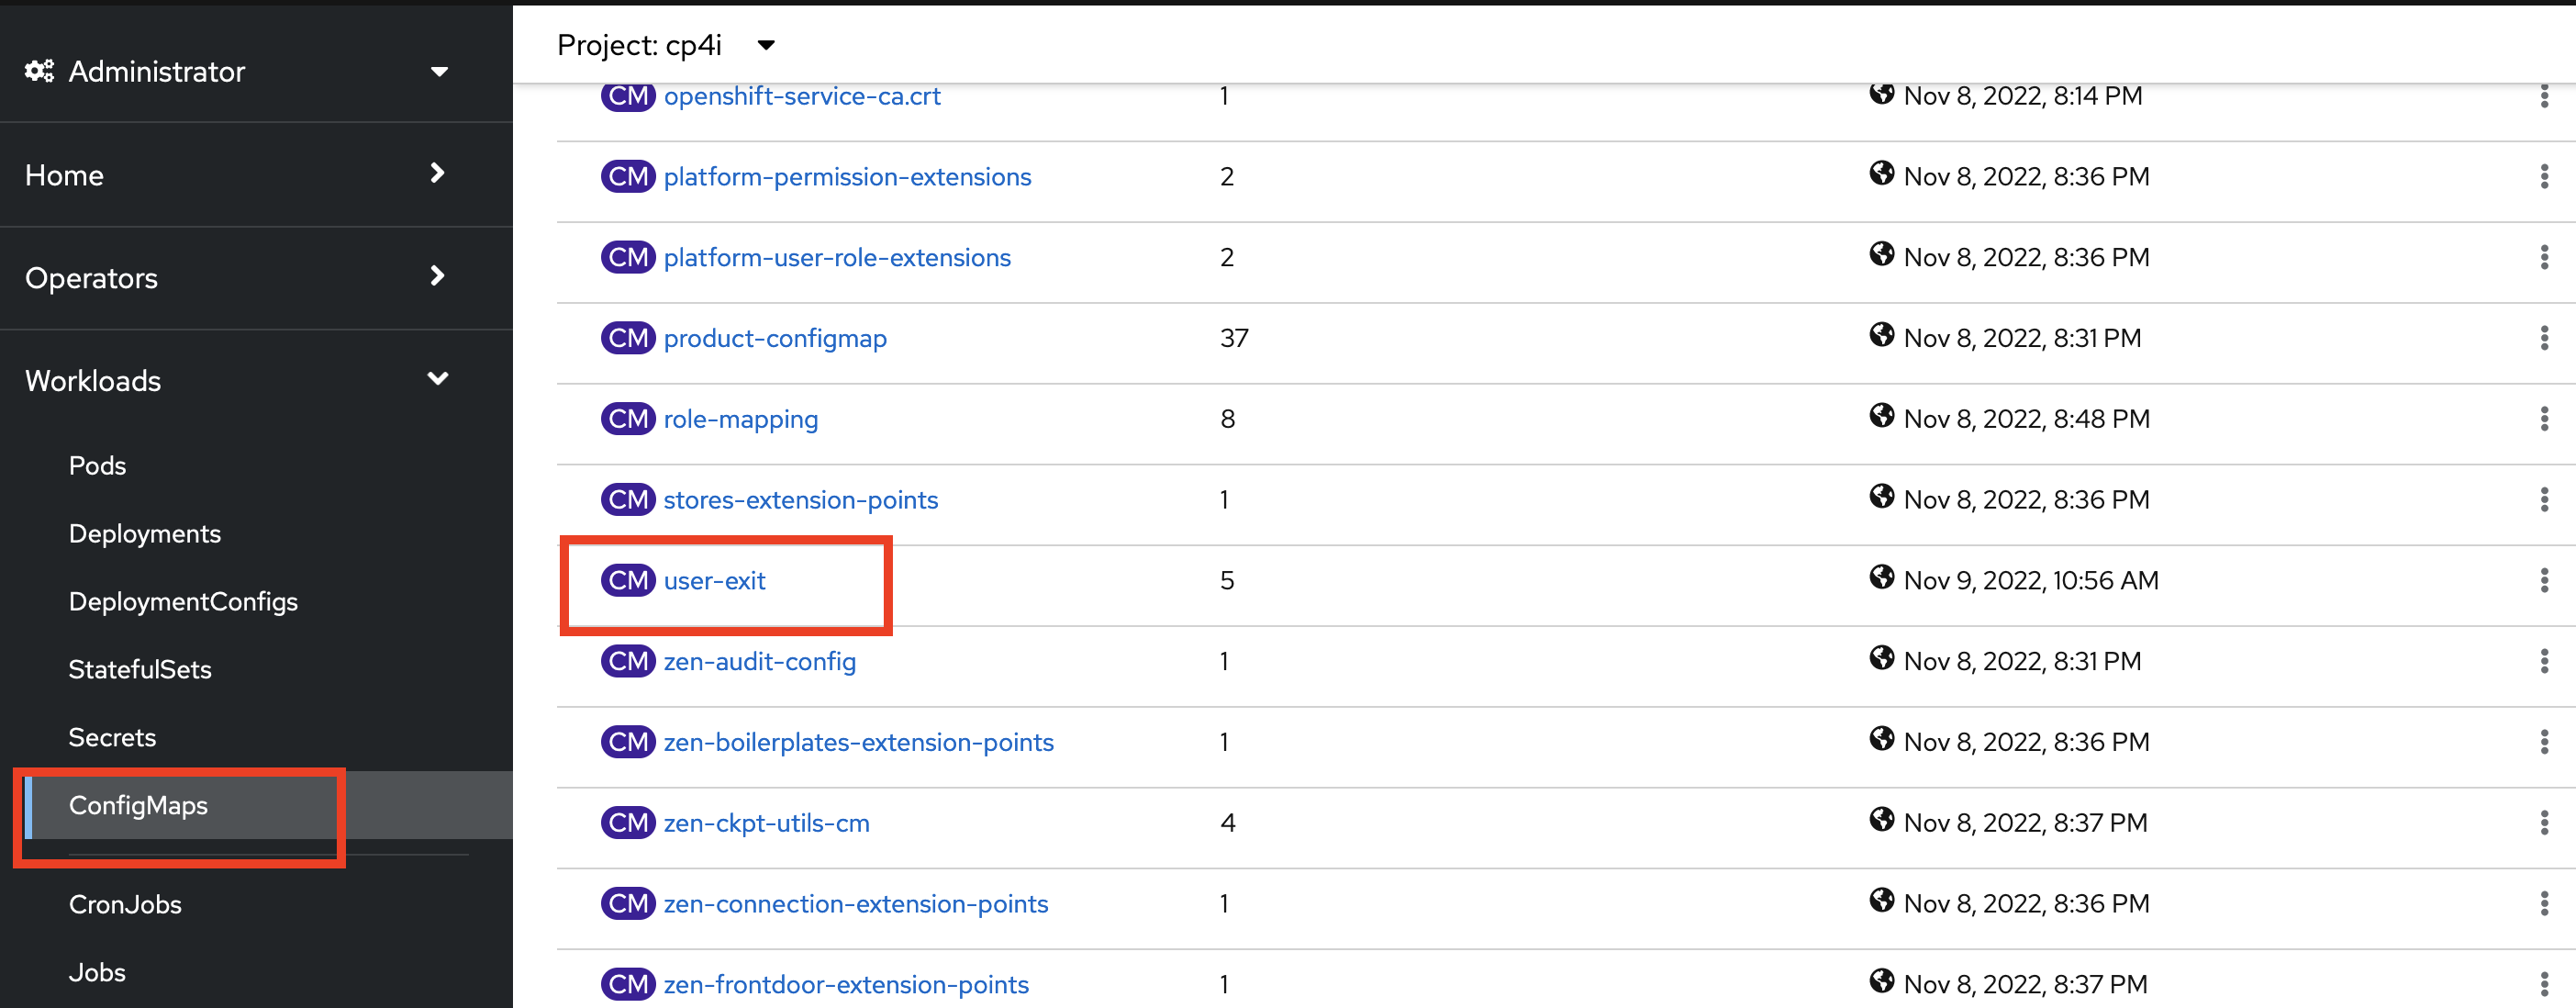Open kebab menu for user-exit row
2576x1008 pixels.
[2543, 580]
